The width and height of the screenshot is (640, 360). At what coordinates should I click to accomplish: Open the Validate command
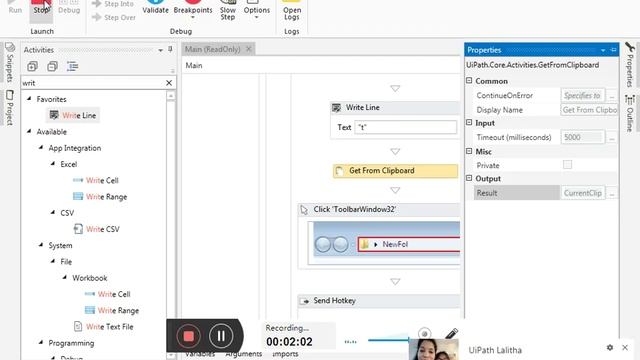(155, 8)
